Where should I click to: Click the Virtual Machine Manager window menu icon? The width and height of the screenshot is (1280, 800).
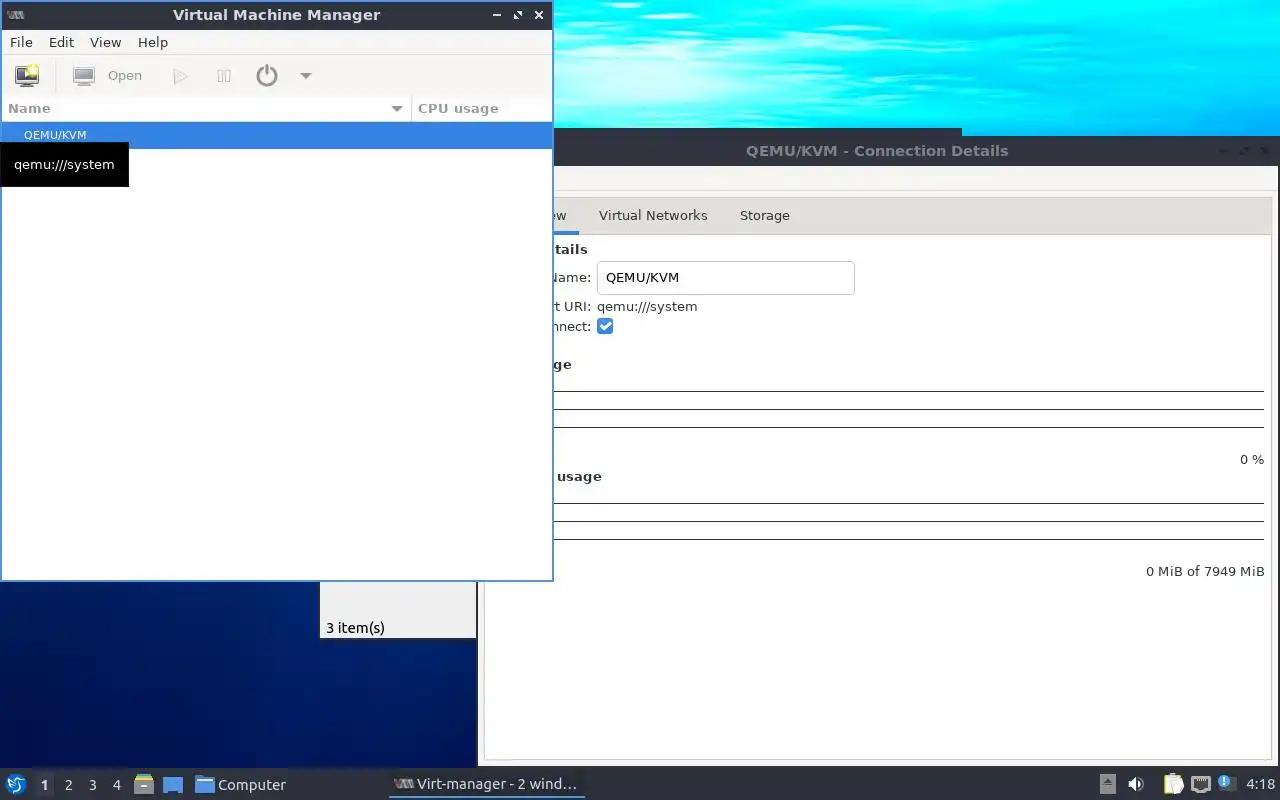(x=16, y=15)
